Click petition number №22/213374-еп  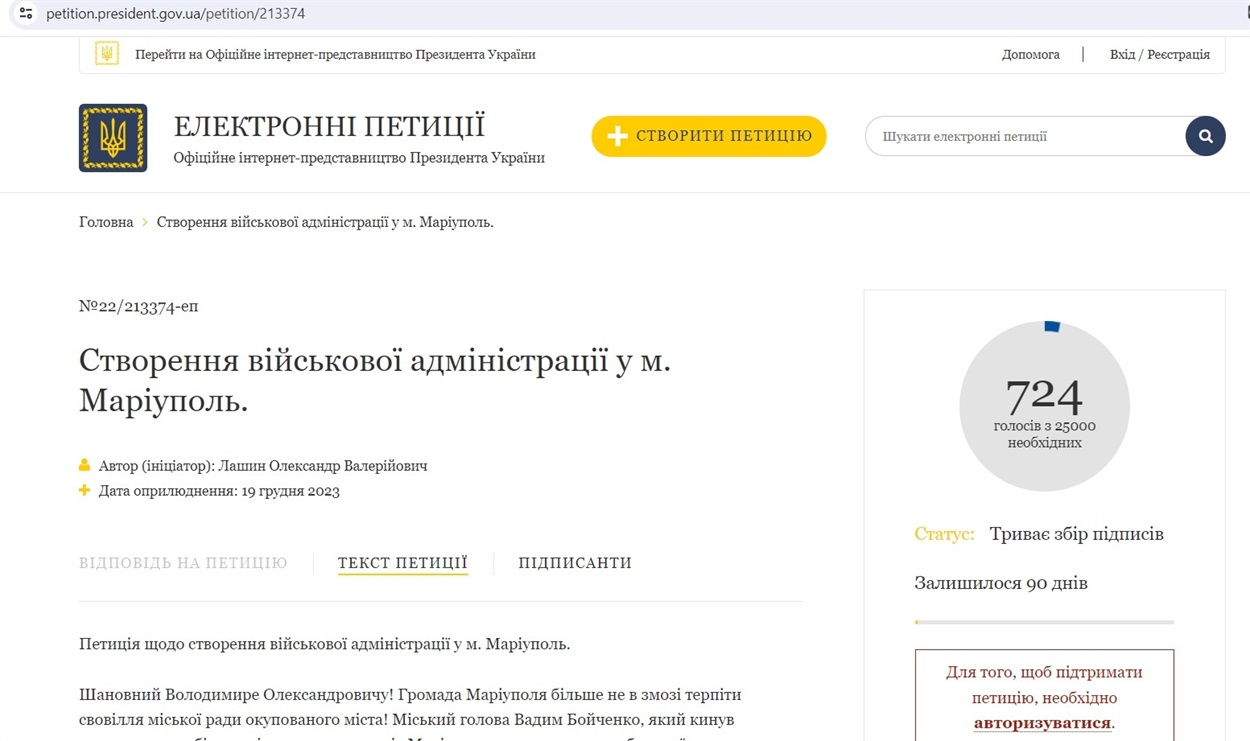138,306
